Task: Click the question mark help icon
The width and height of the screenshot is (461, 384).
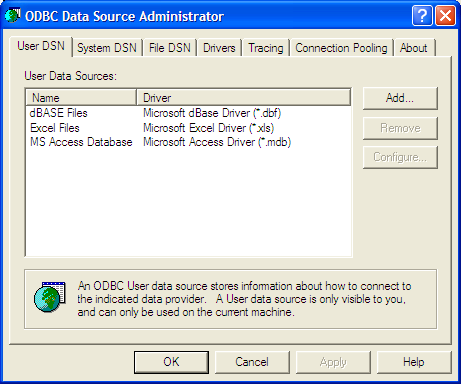Action: [x=422, y=15]
